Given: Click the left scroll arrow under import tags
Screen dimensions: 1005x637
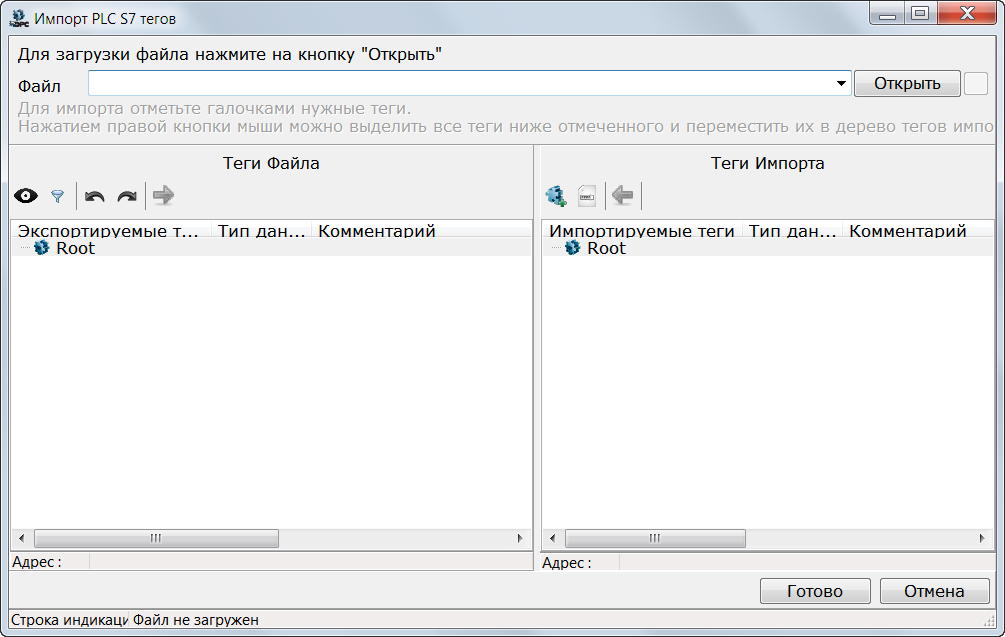Looking at the screenshot, I should pos(552,538).
